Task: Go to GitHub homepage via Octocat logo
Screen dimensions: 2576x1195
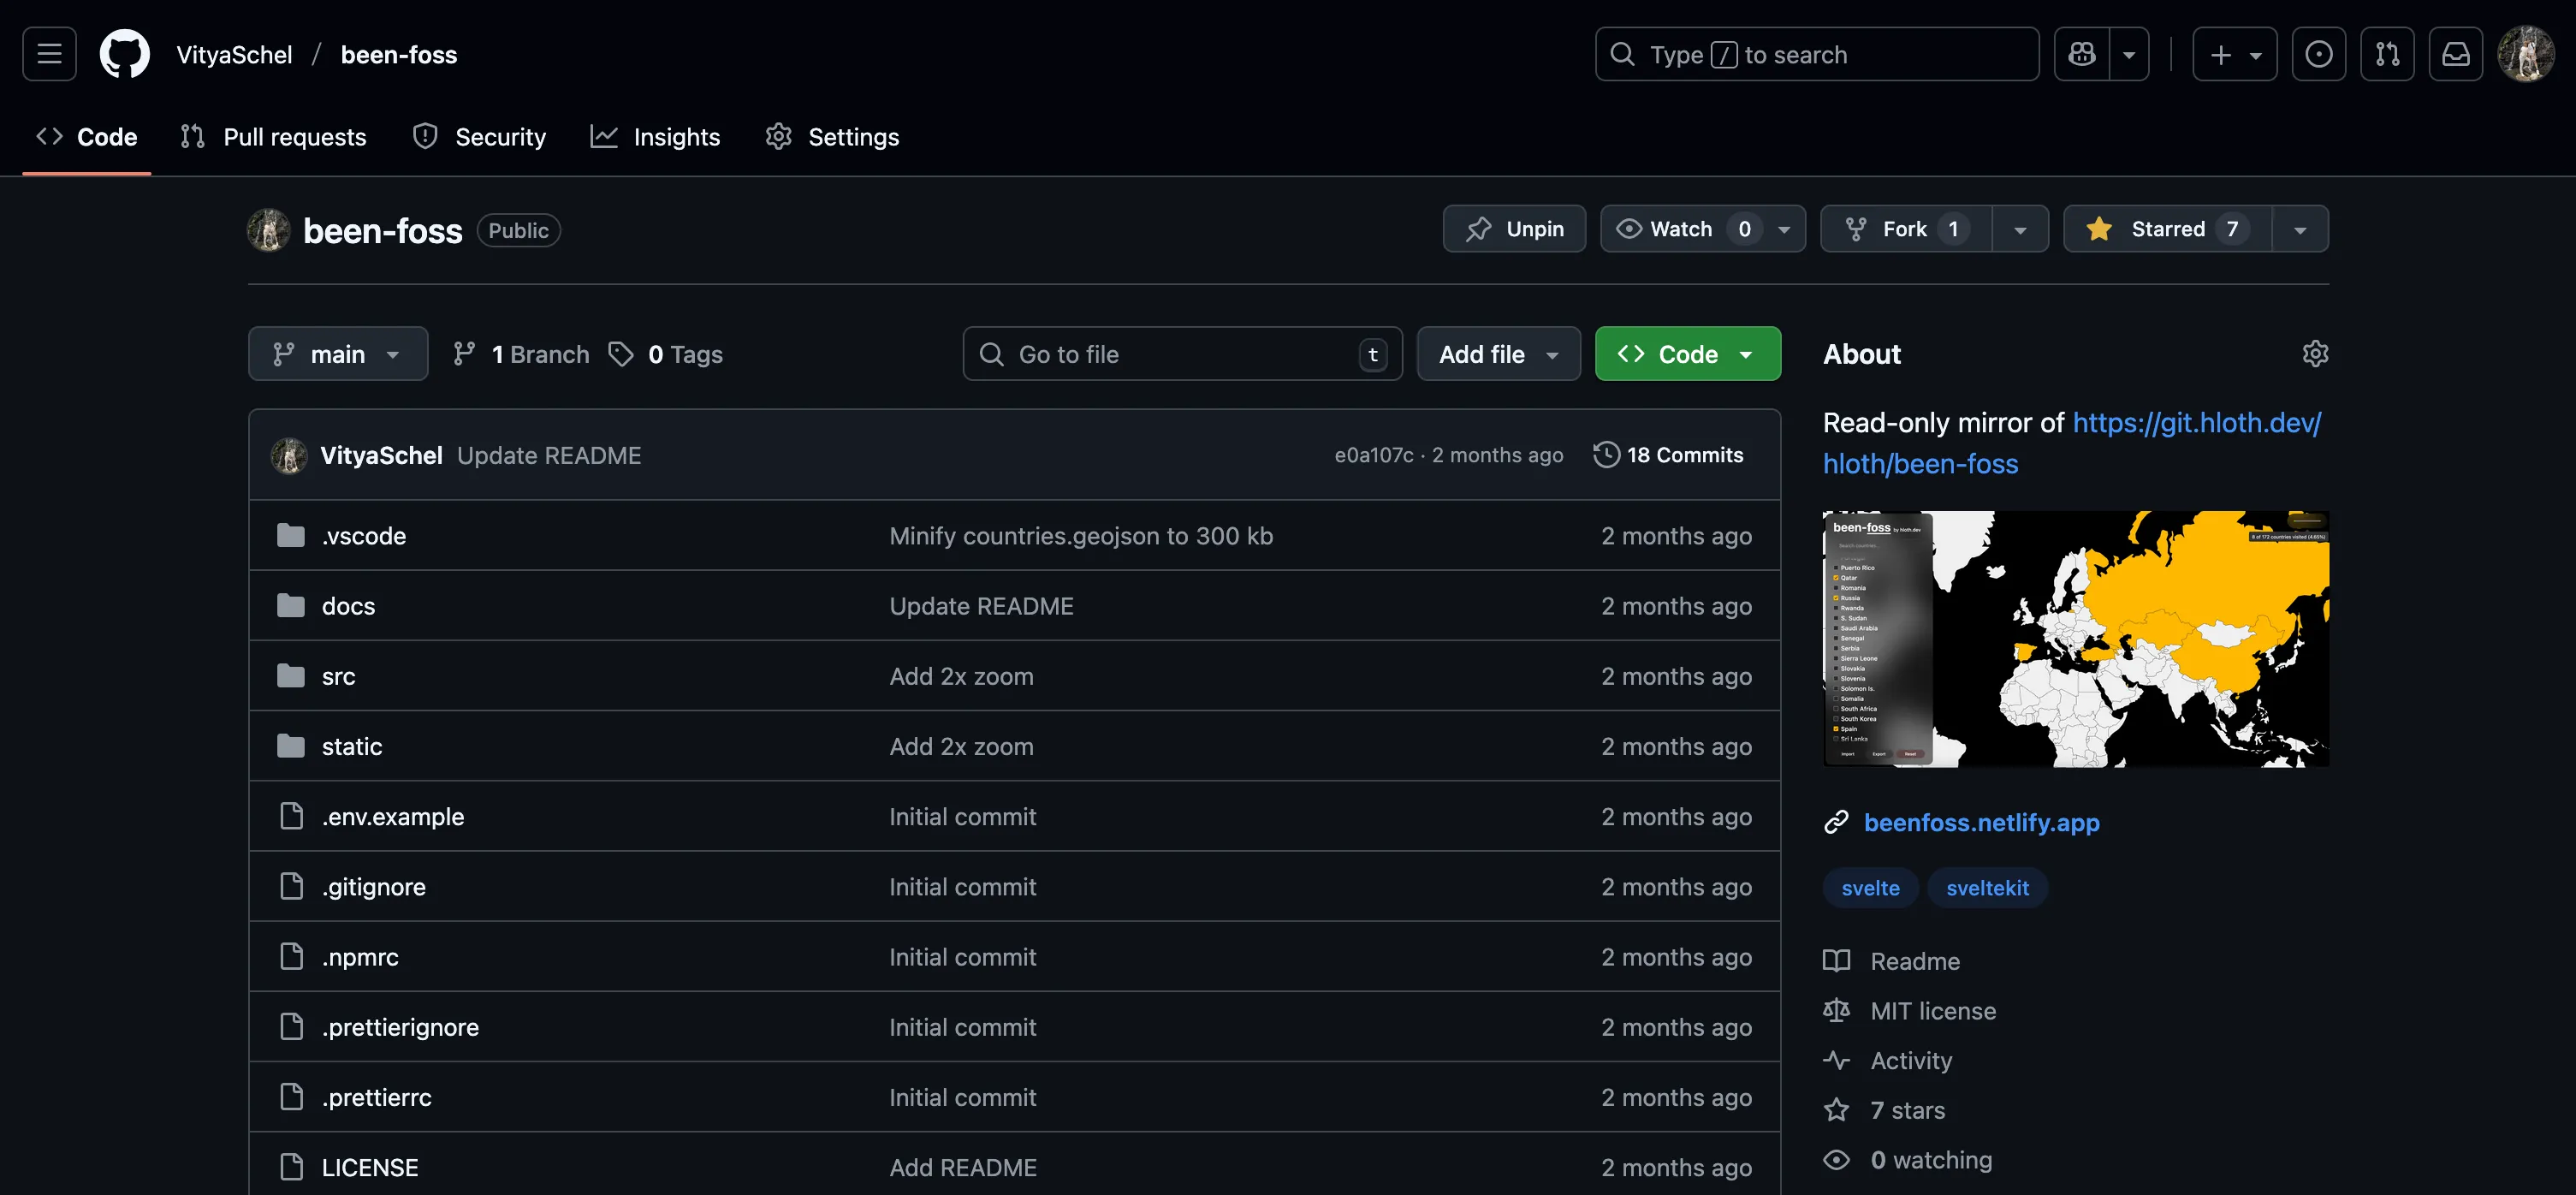Action: pos(124,54)
